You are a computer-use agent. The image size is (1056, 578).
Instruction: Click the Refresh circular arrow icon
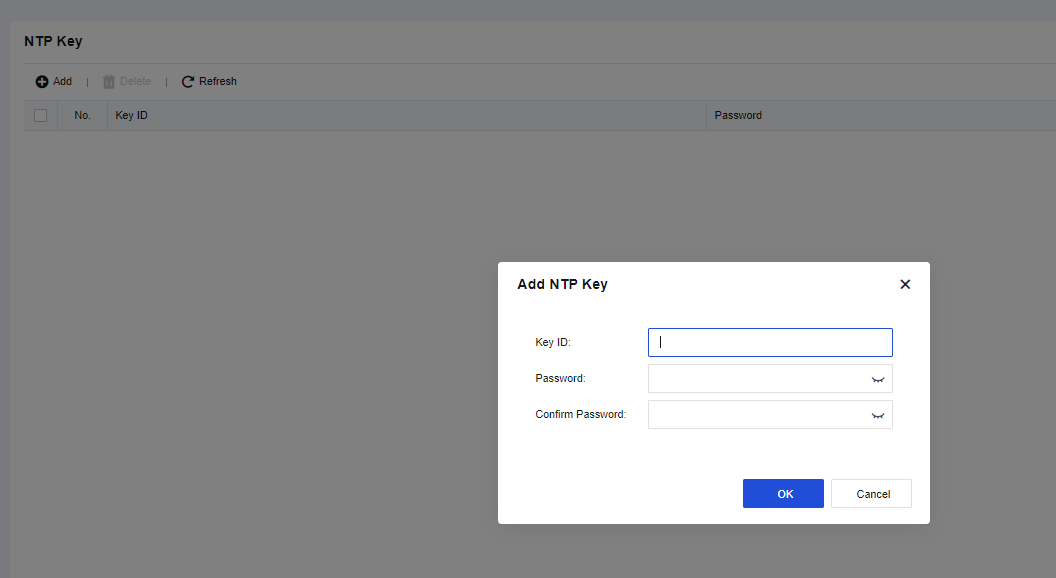pos(187,82)
